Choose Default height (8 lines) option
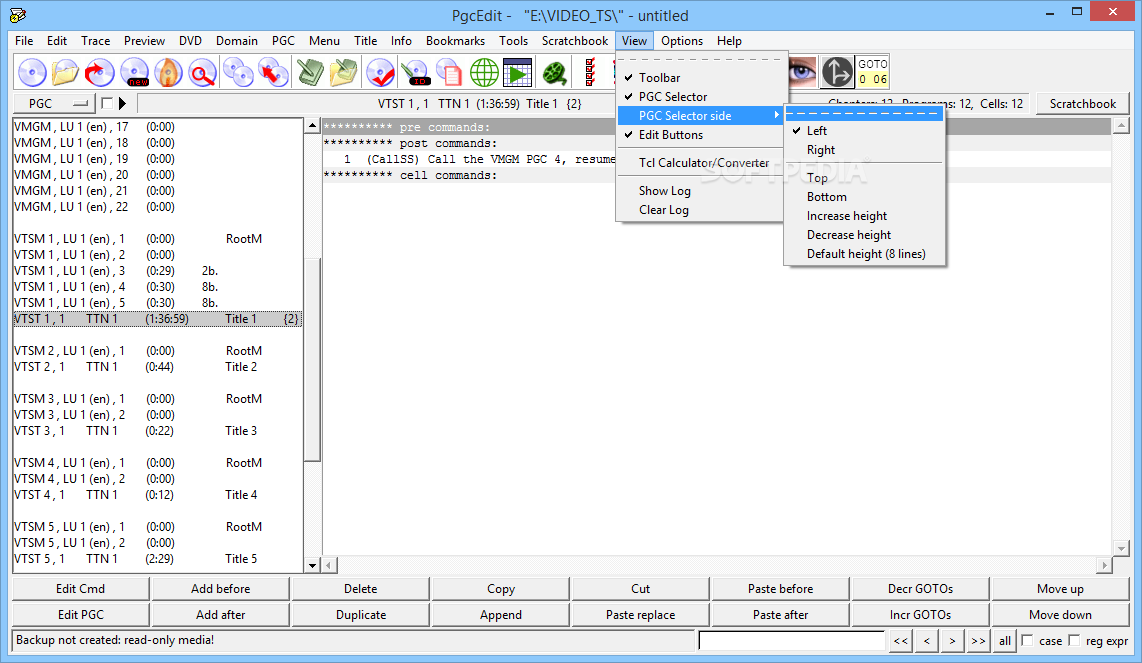This screenshot has height=663, width=1142. click(x=865, y=254)
